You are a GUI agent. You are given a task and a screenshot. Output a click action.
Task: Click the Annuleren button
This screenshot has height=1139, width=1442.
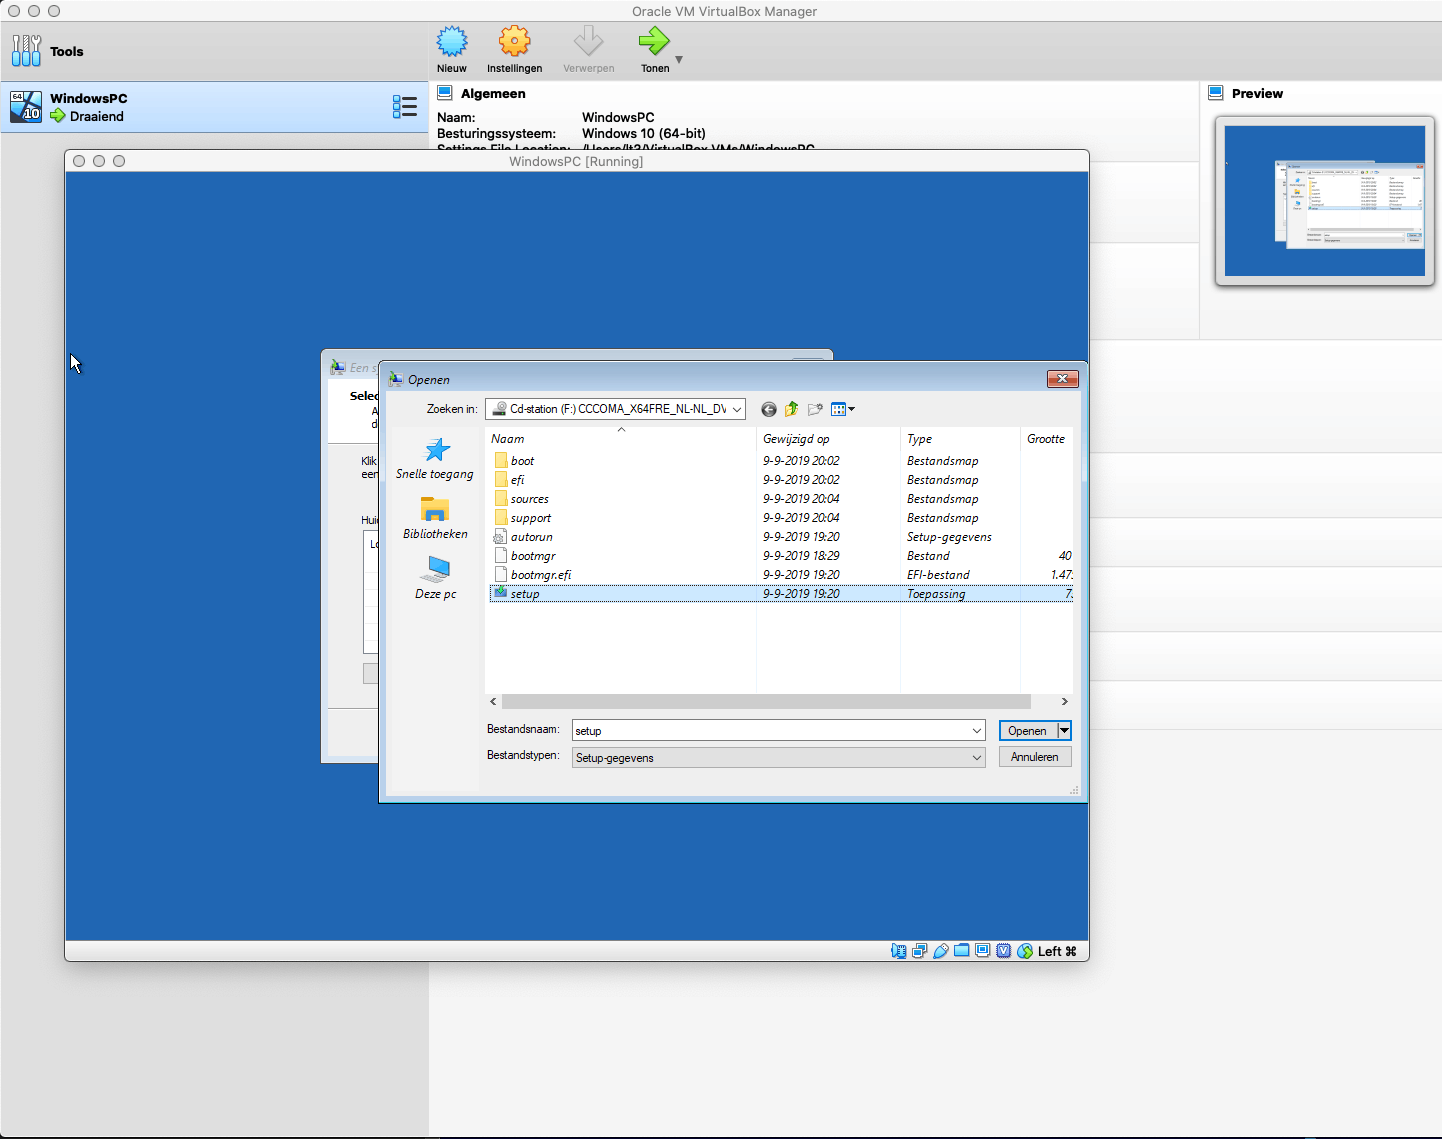(x=1035, y=757)
